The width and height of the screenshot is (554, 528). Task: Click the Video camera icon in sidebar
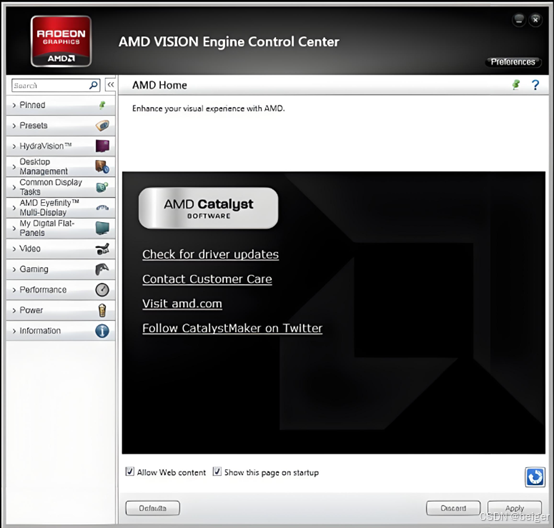102,249
